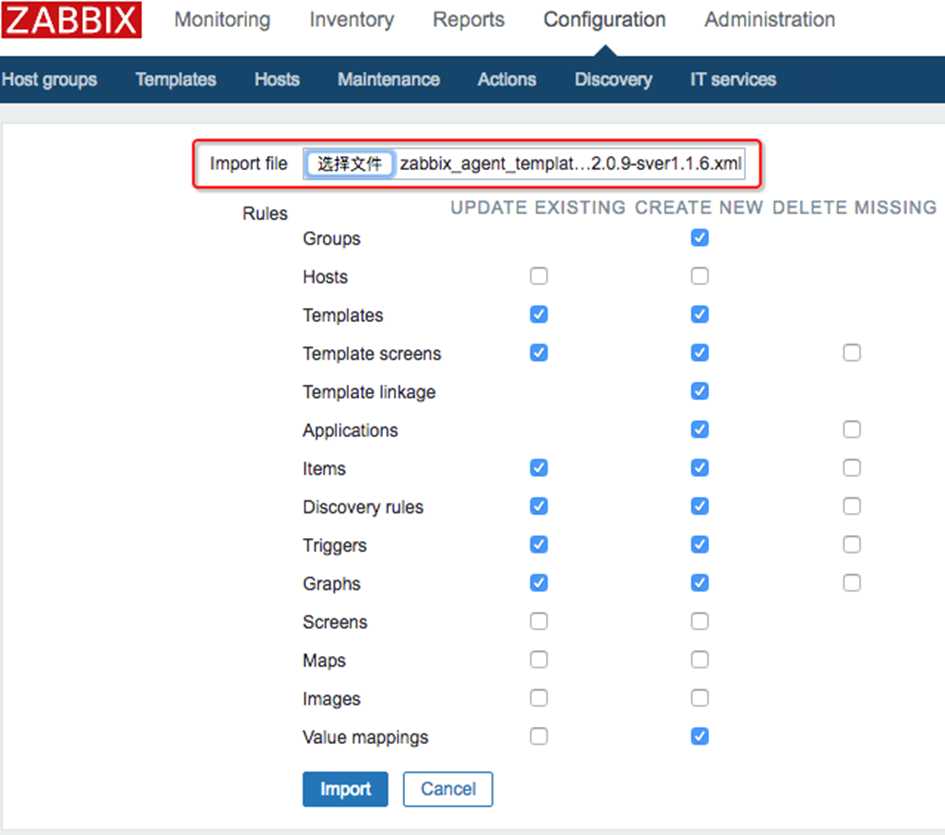
Task: Go to Actions submenu
Action: 506,80
